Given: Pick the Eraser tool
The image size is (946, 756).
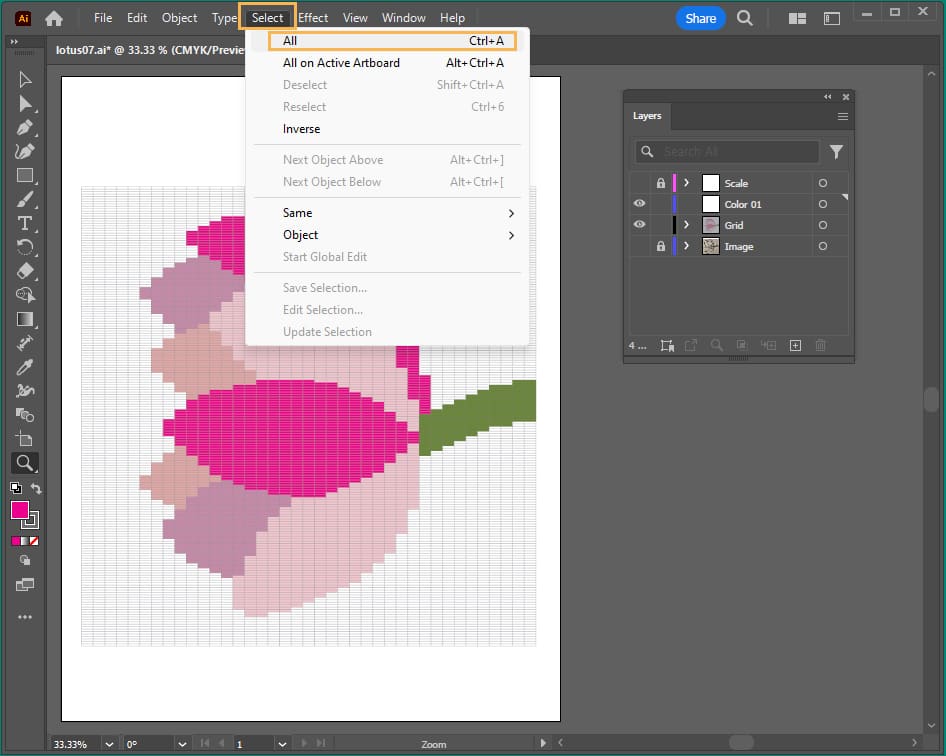Looking at the screenshot, I should (25, 271).
